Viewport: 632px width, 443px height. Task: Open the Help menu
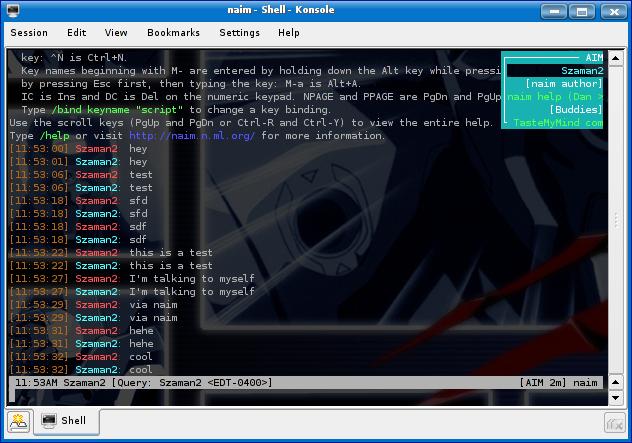(288, 32)
